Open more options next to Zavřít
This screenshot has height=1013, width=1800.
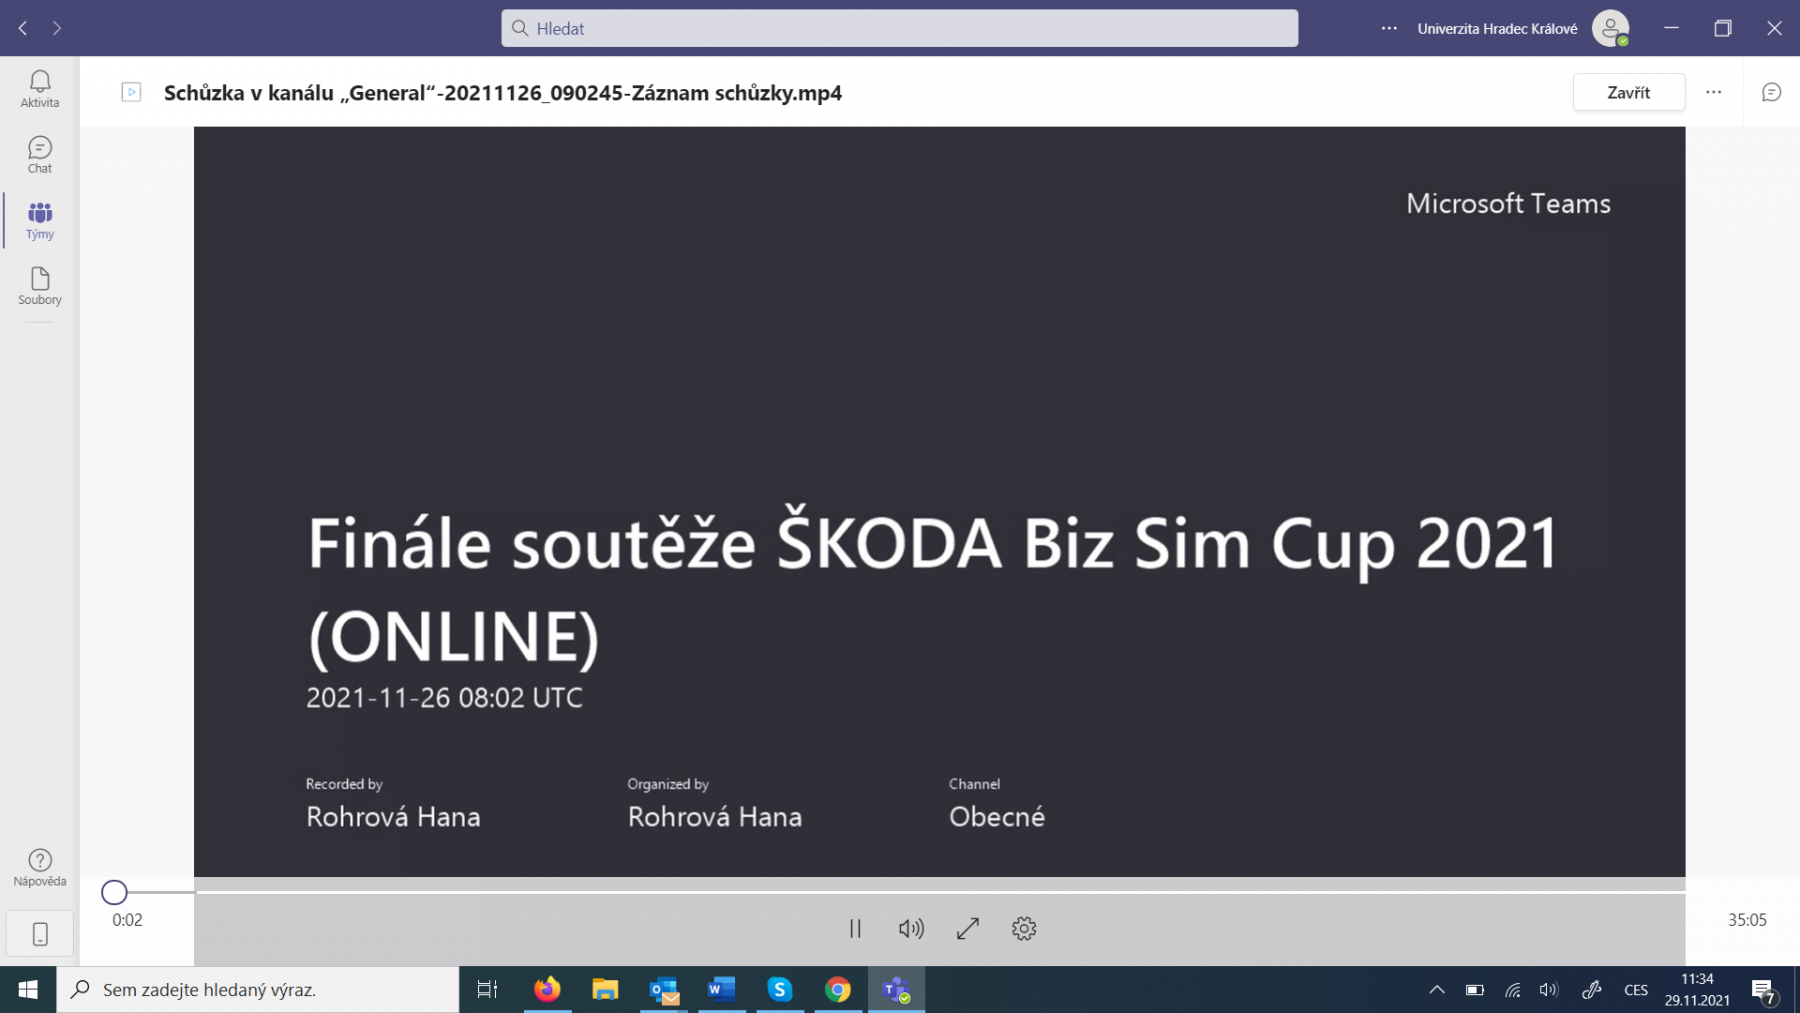[x=1713, y=92]
